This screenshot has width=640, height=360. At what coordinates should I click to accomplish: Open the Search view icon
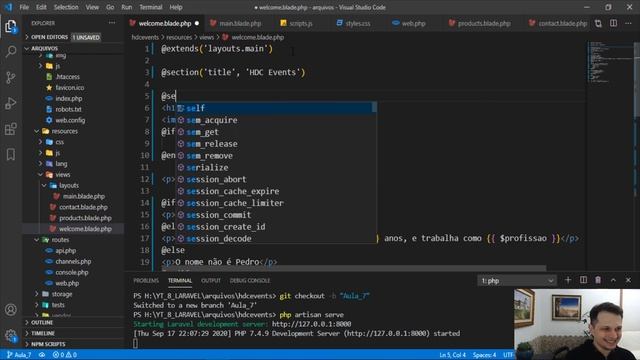tap(11, 52)
